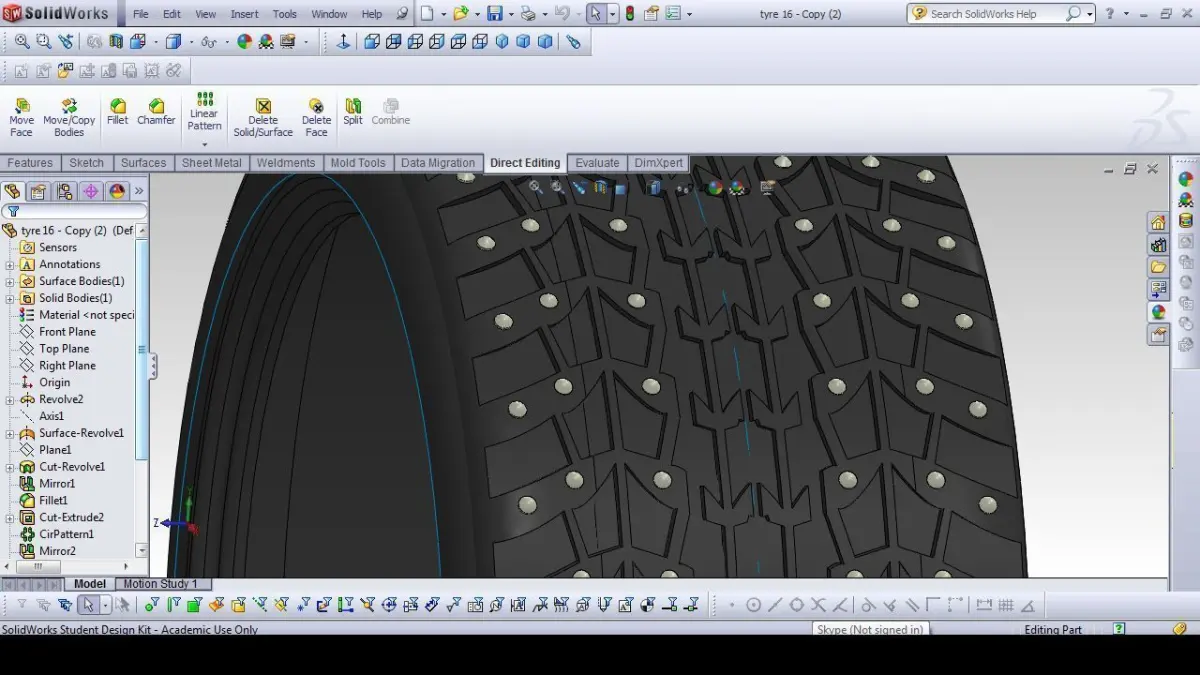This screenshot has width=1200, height=675.
Task: Open Design Library in task pane
Action: point(1158,244)
